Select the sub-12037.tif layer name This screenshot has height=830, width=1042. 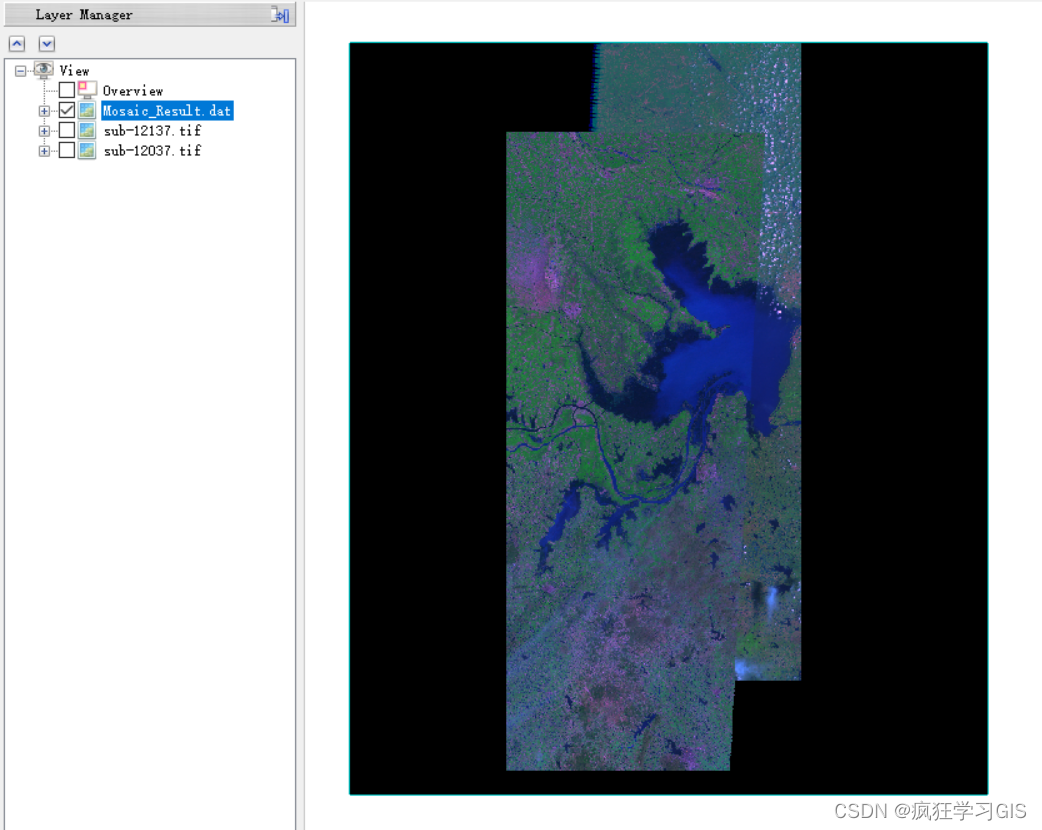point(152,151)
